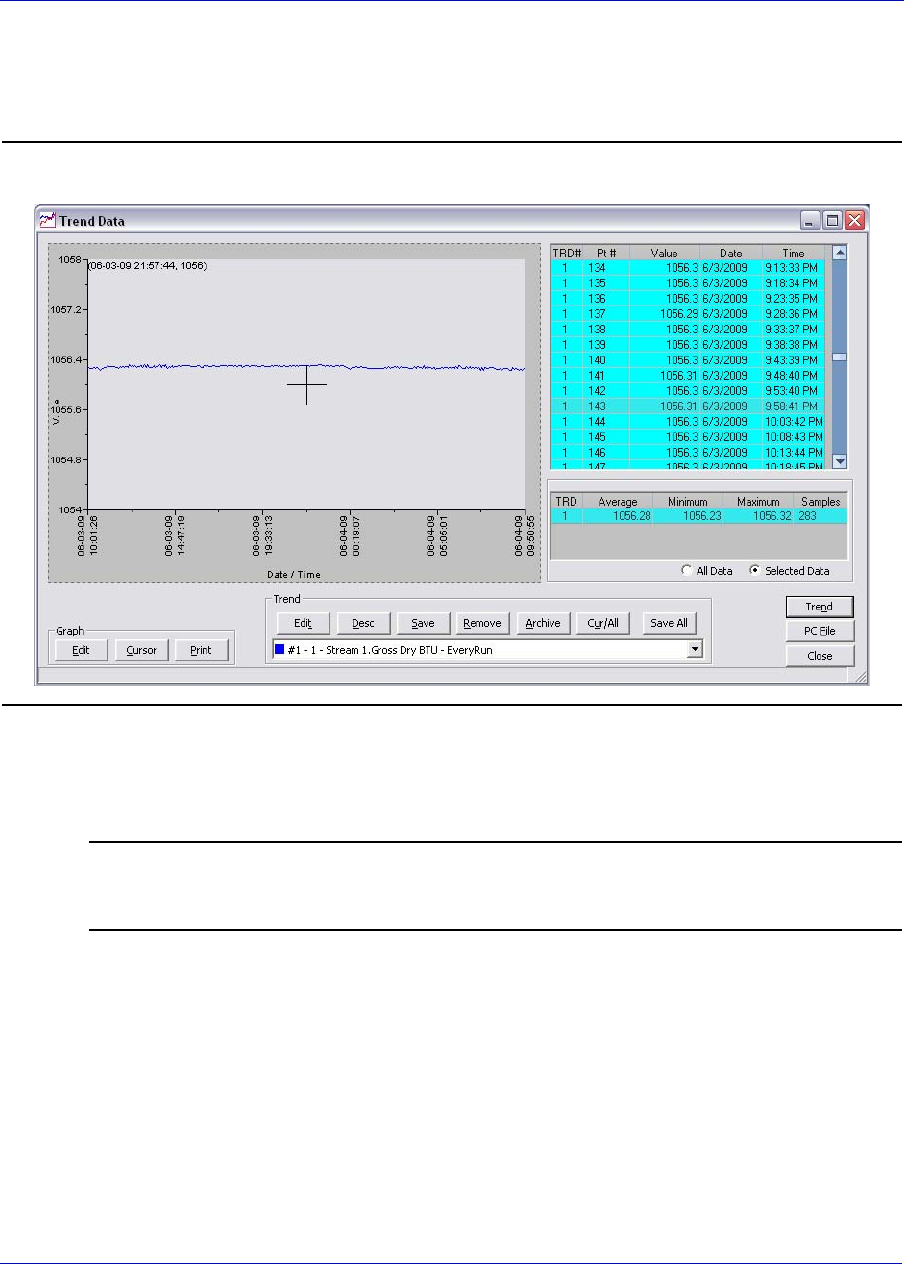The width and height of the screenshot is (904, 1264).
Task: Click the Pt # column header
Action: (x=606, y=253)
